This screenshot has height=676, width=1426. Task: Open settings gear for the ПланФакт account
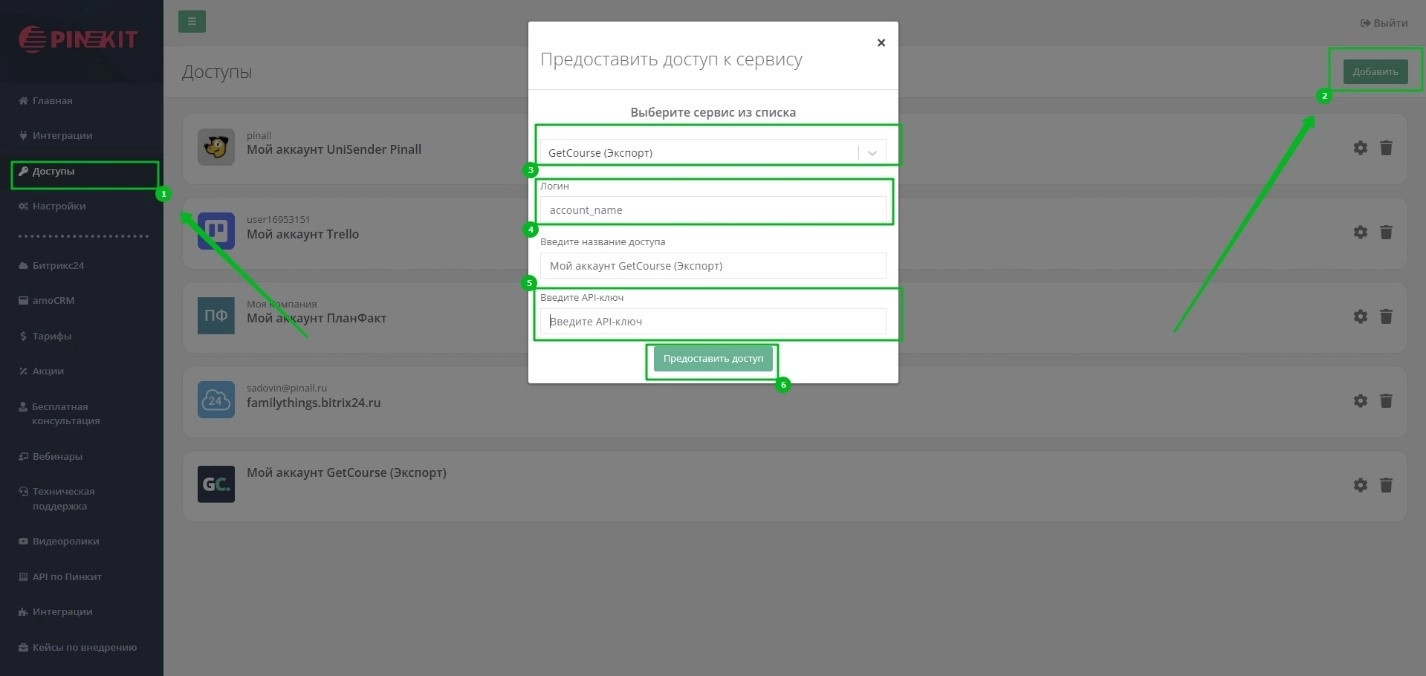[1360, 316]
